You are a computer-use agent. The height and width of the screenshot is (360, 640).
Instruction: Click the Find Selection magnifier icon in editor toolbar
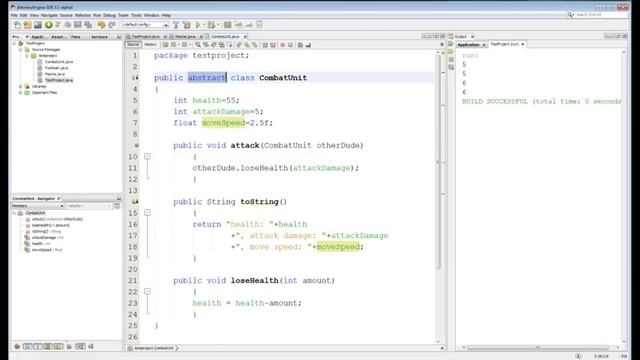click(x=198, y=45)
